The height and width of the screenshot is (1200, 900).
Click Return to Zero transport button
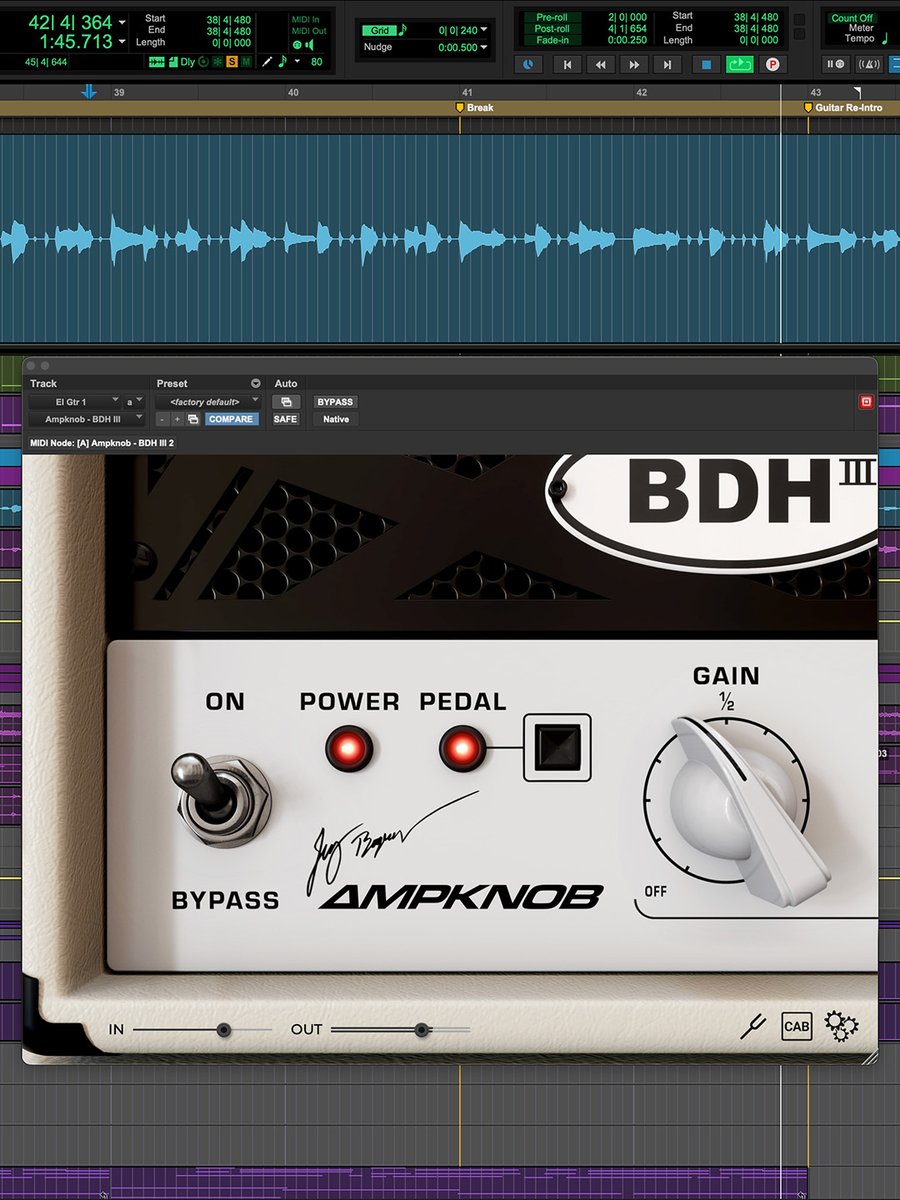(x=567, y=64)
